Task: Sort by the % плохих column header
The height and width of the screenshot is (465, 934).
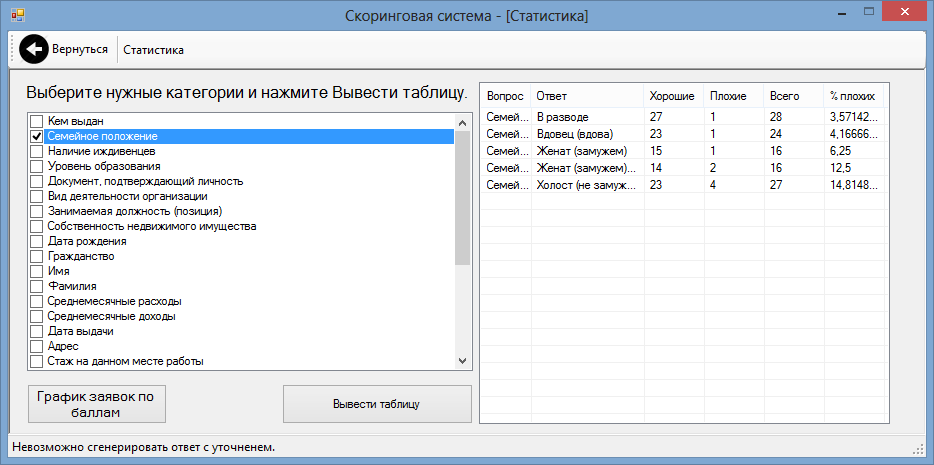Action: click(854, 96)
